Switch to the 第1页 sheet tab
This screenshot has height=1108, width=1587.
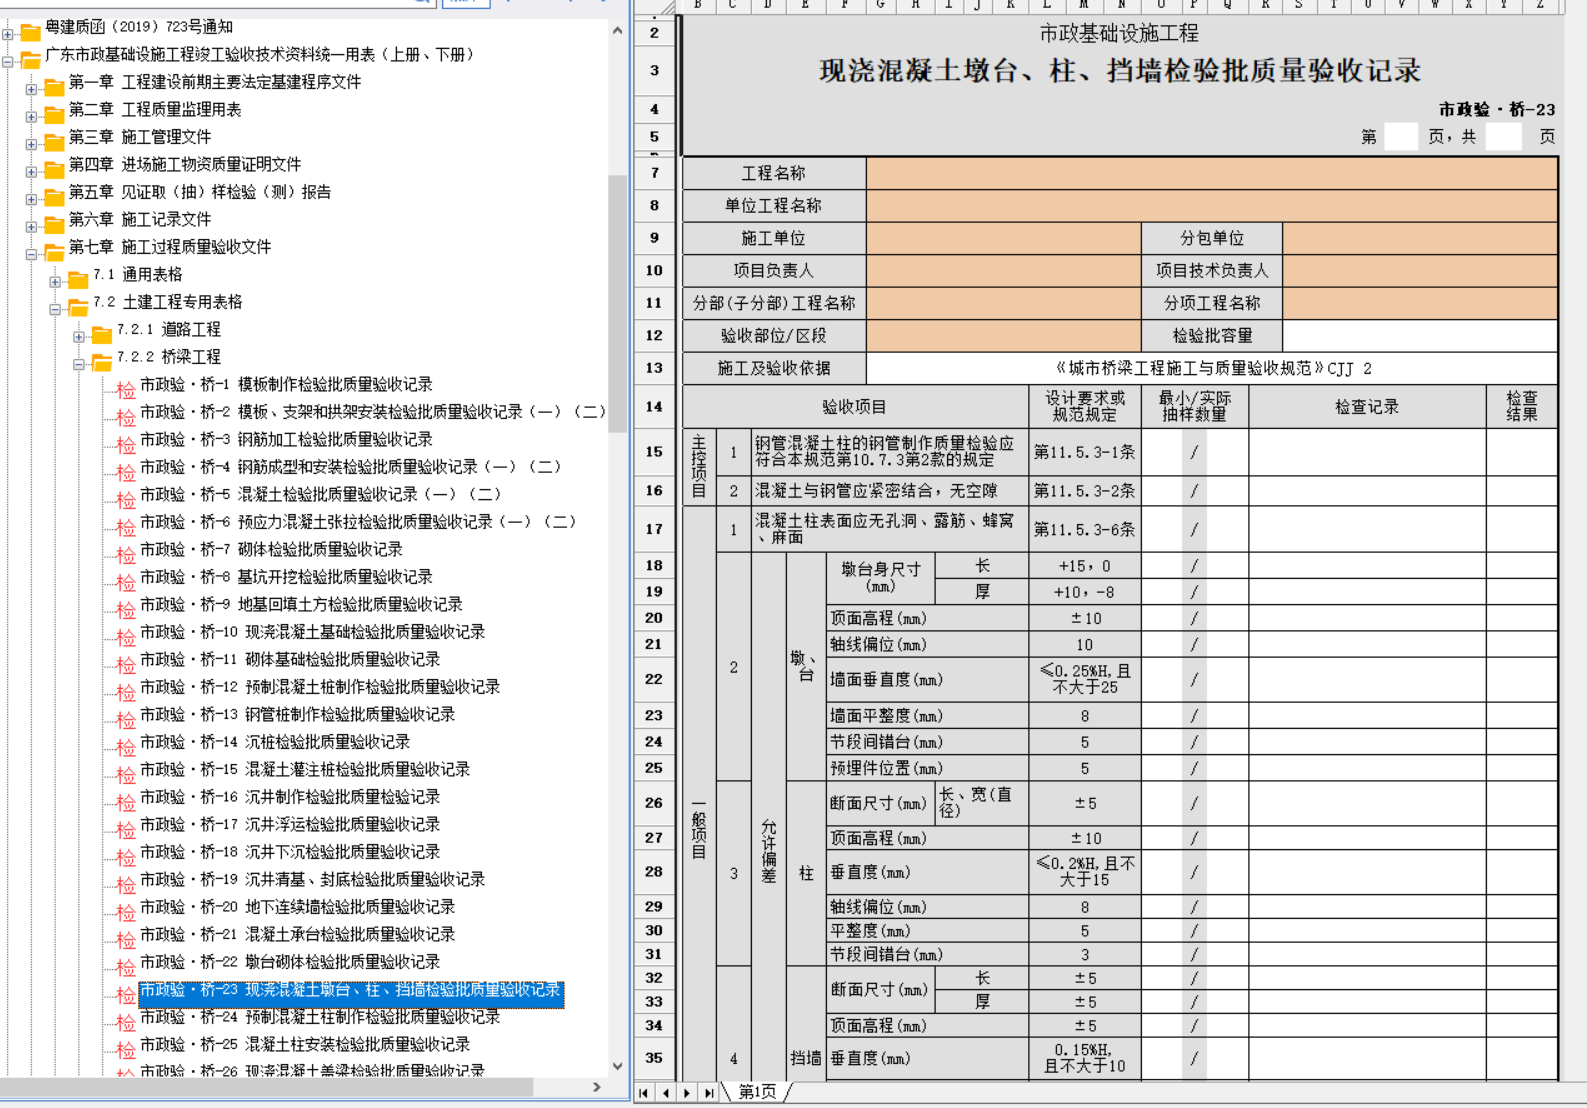coord(756,1092)
